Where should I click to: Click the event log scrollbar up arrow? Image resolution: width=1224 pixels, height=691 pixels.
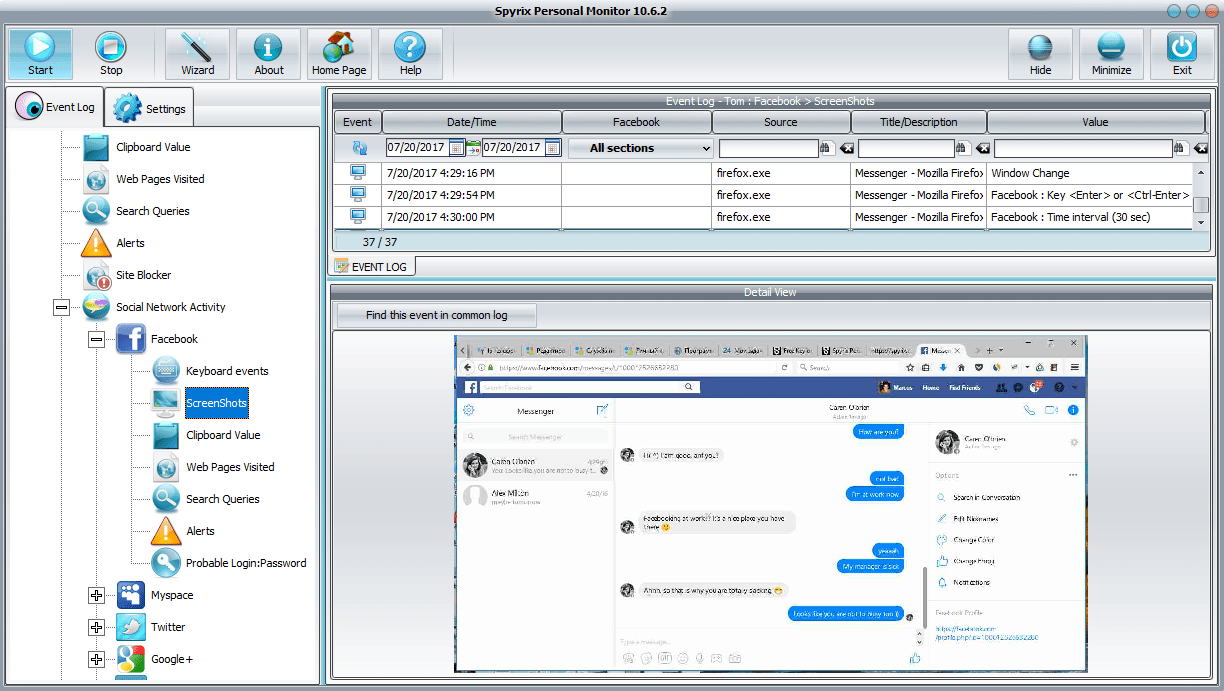(x=1201, y=170)
